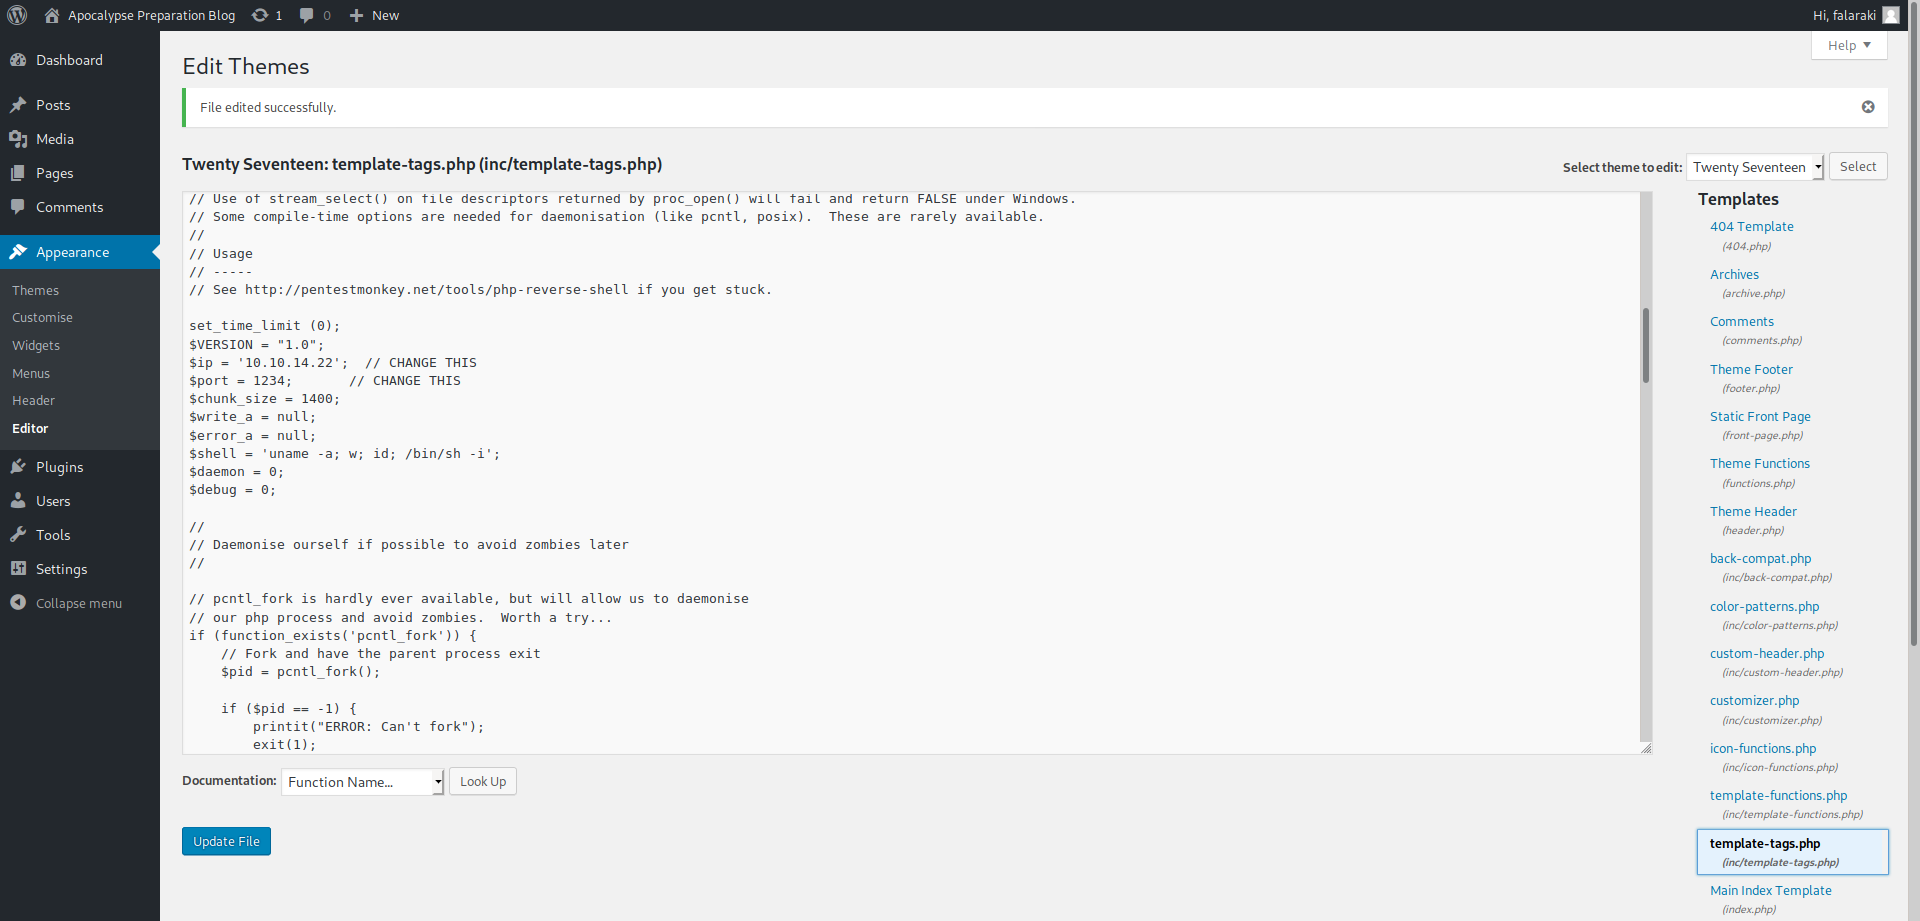Click the editor resize handle corner
Viewport: 1920px width, 921px height.
click(1646, 748)
